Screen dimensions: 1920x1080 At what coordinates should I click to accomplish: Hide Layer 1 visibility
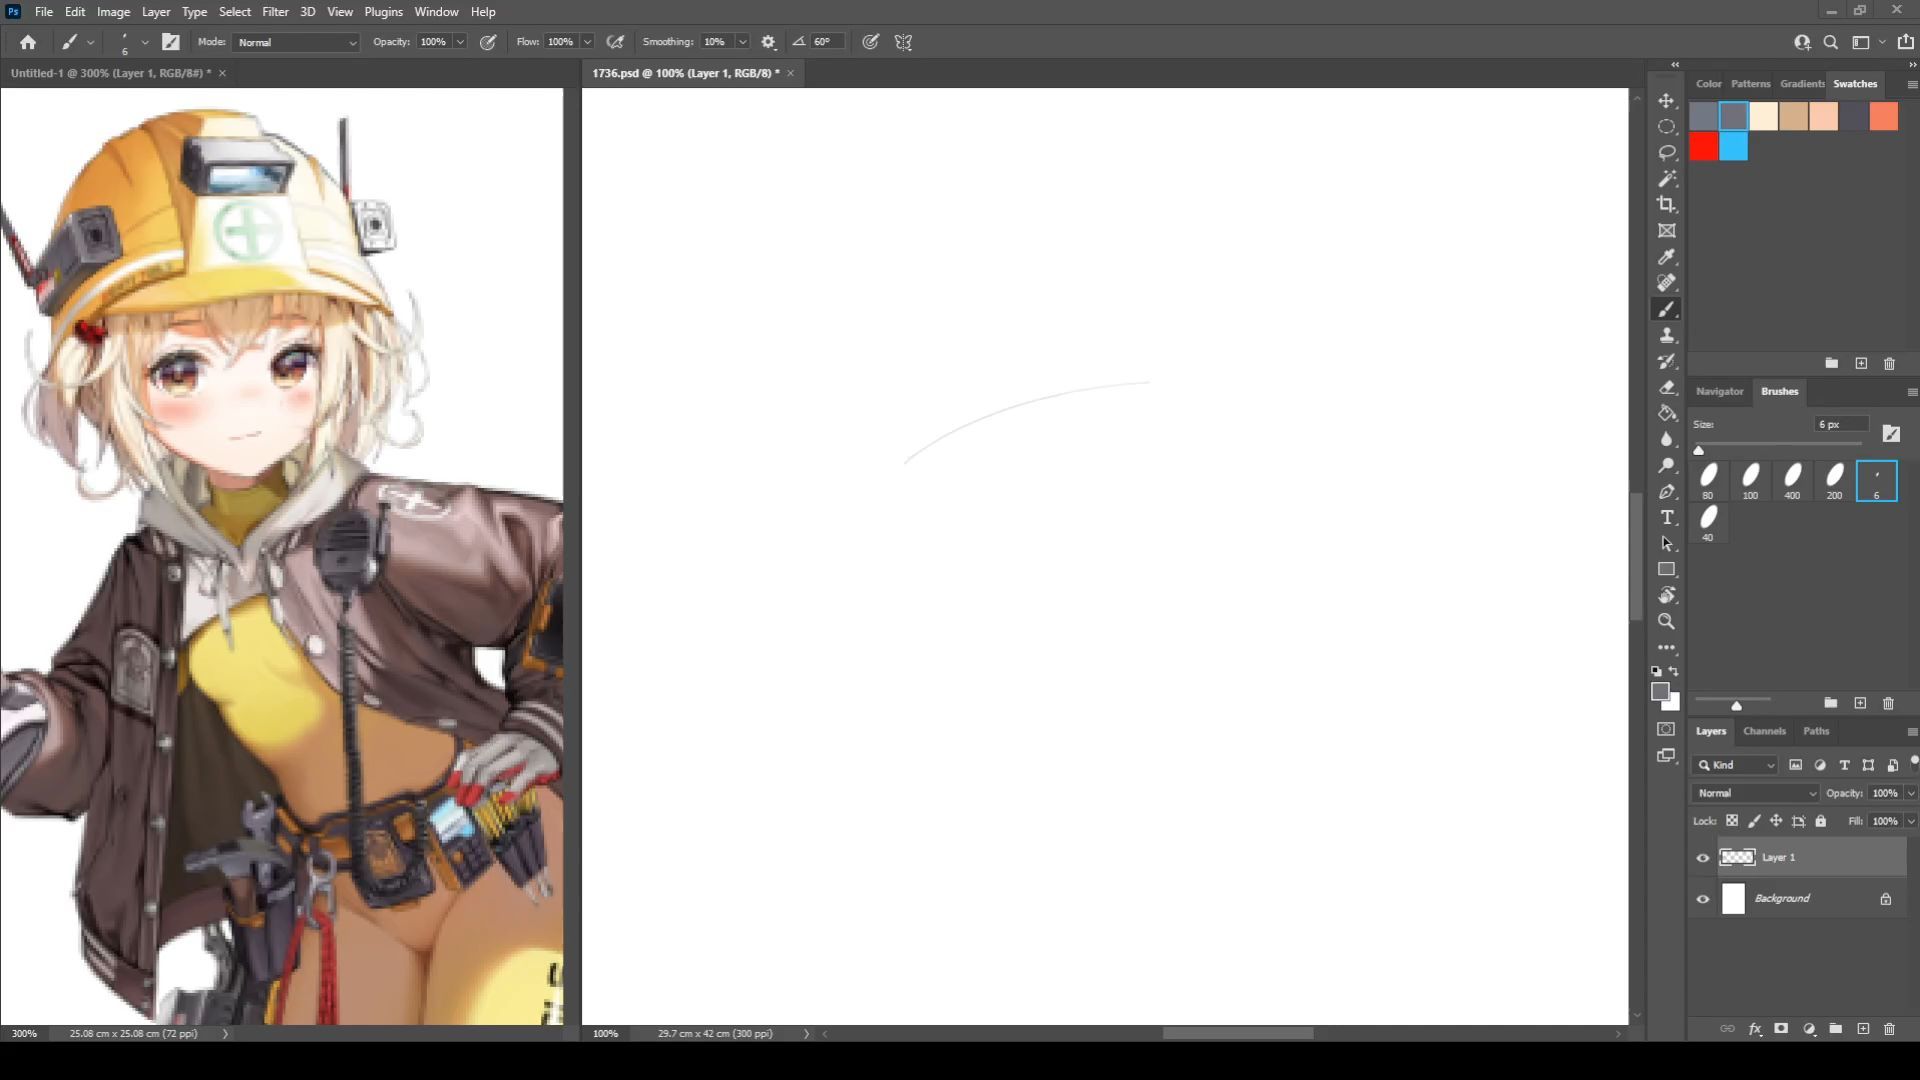1703,858
